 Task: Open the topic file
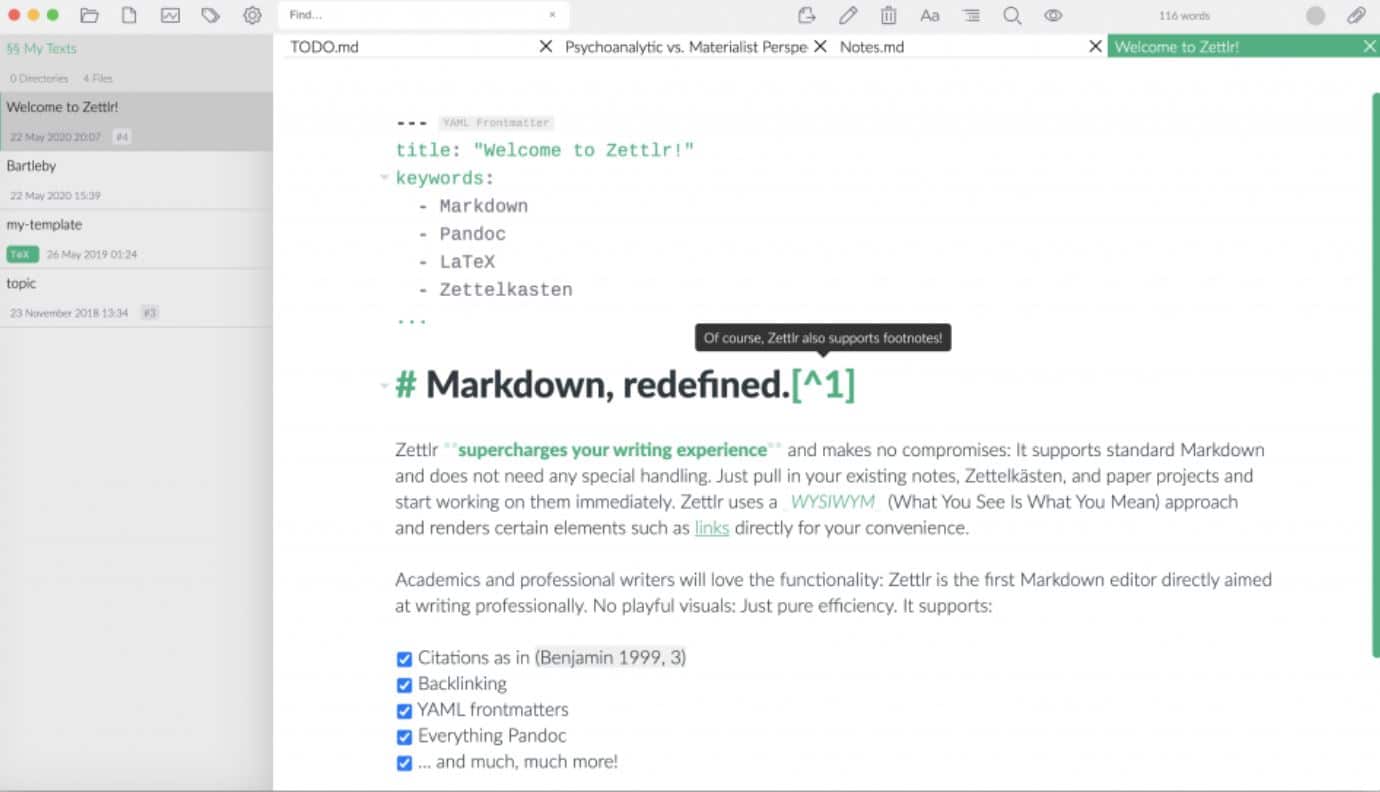136,298
